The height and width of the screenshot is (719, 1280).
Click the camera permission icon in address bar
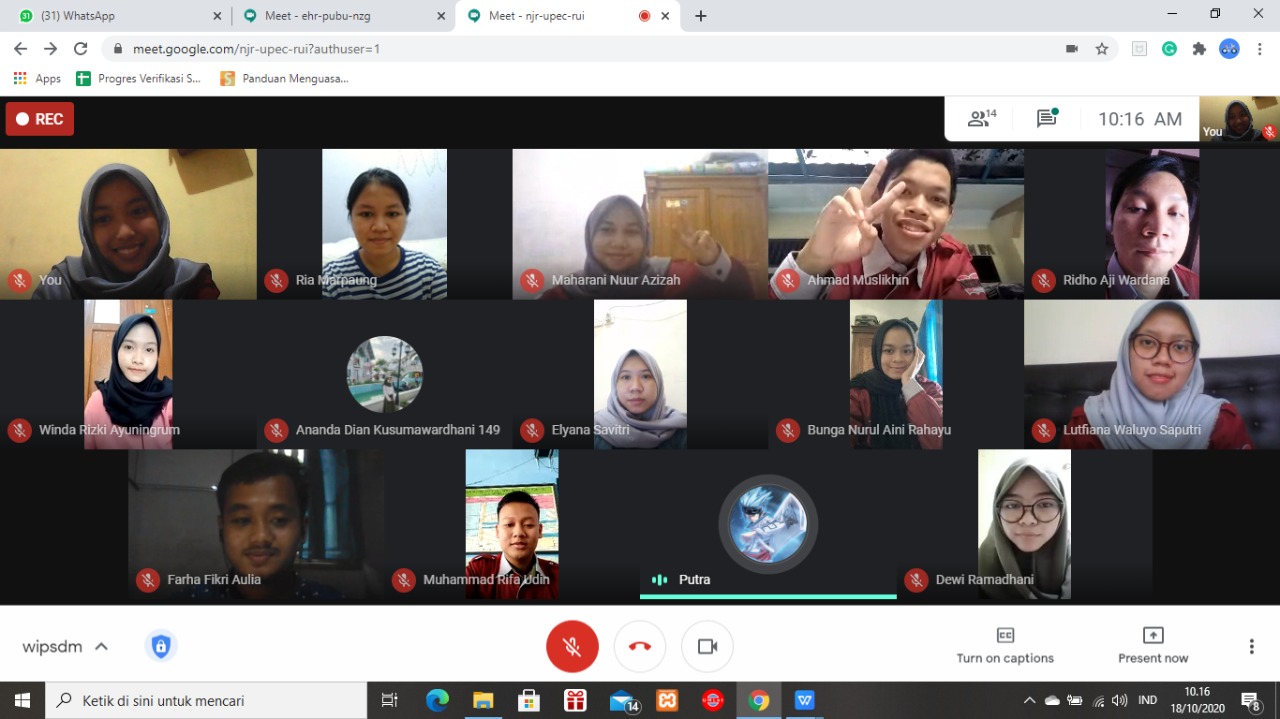(x=1072, y=48)
